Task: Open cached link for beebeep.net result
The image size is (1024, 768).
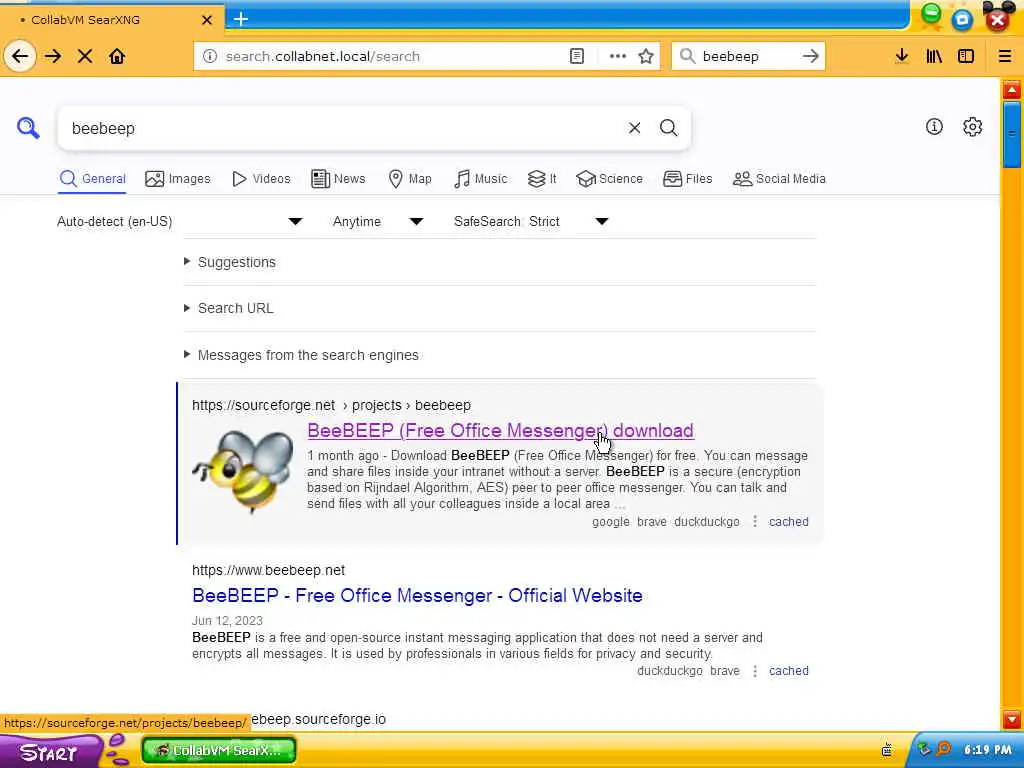Action: pos(788,671)
